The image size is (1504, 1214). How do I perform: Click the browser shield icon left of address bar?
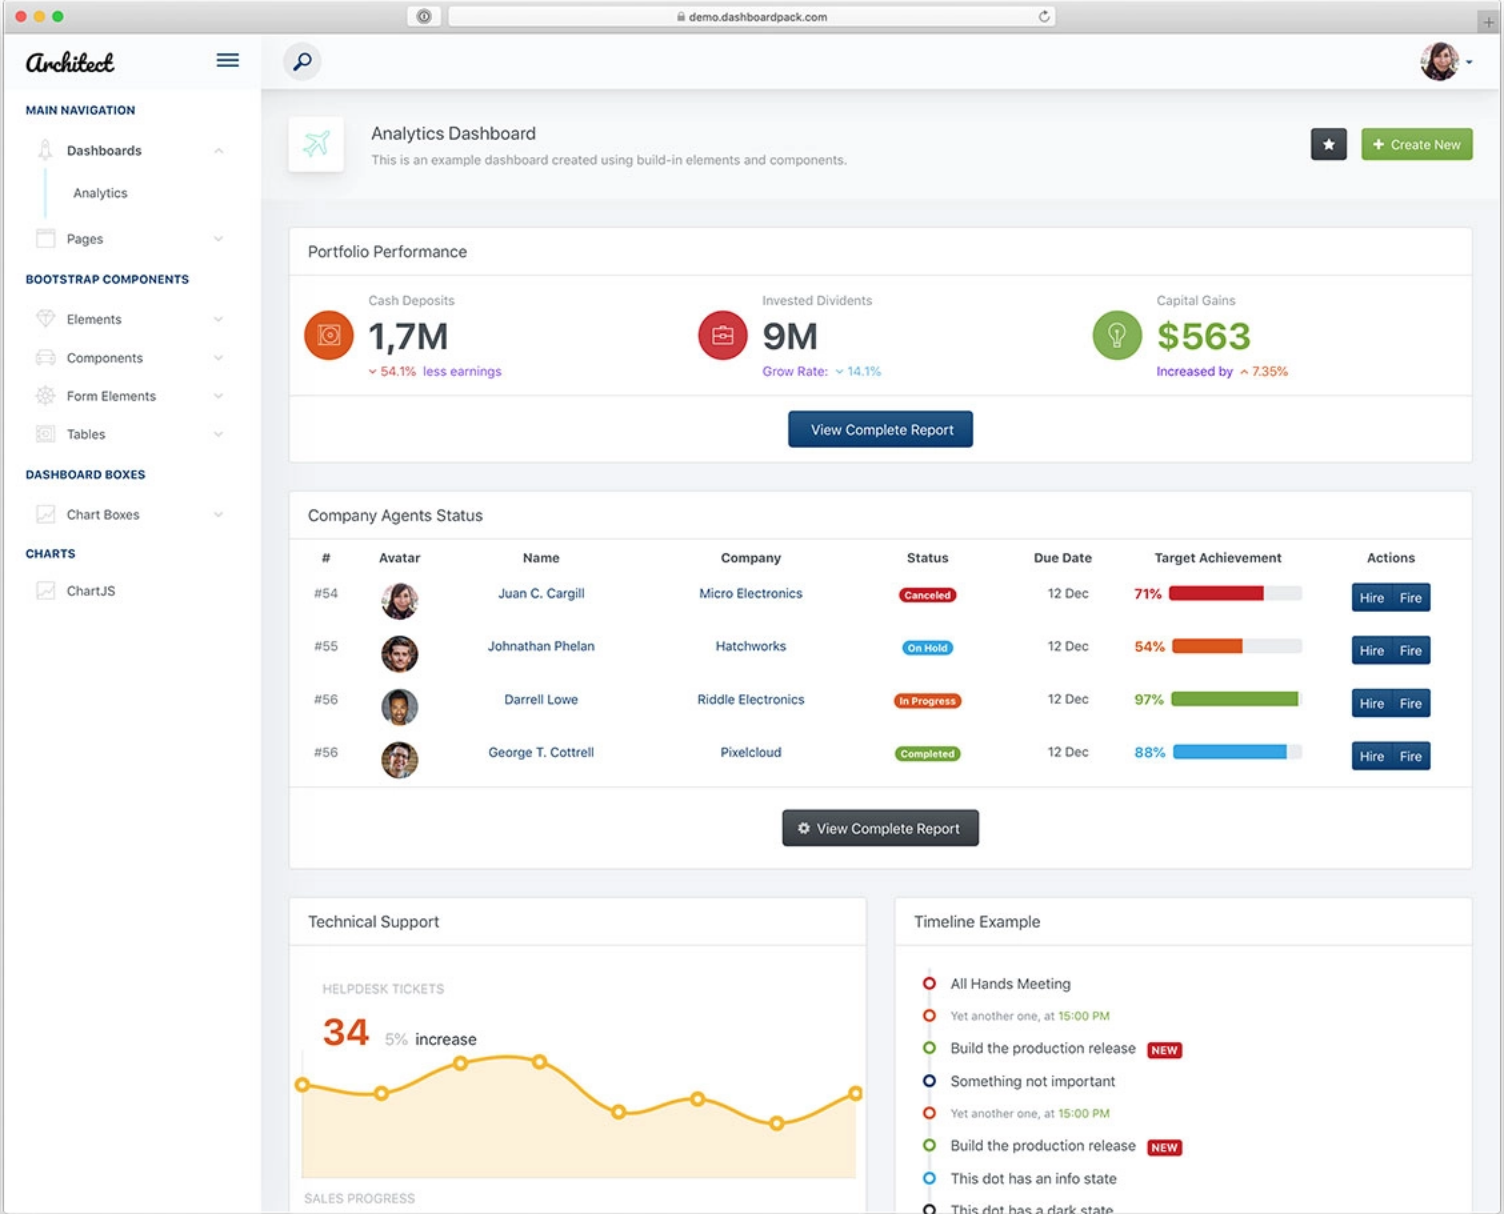[x=424, y=16]
